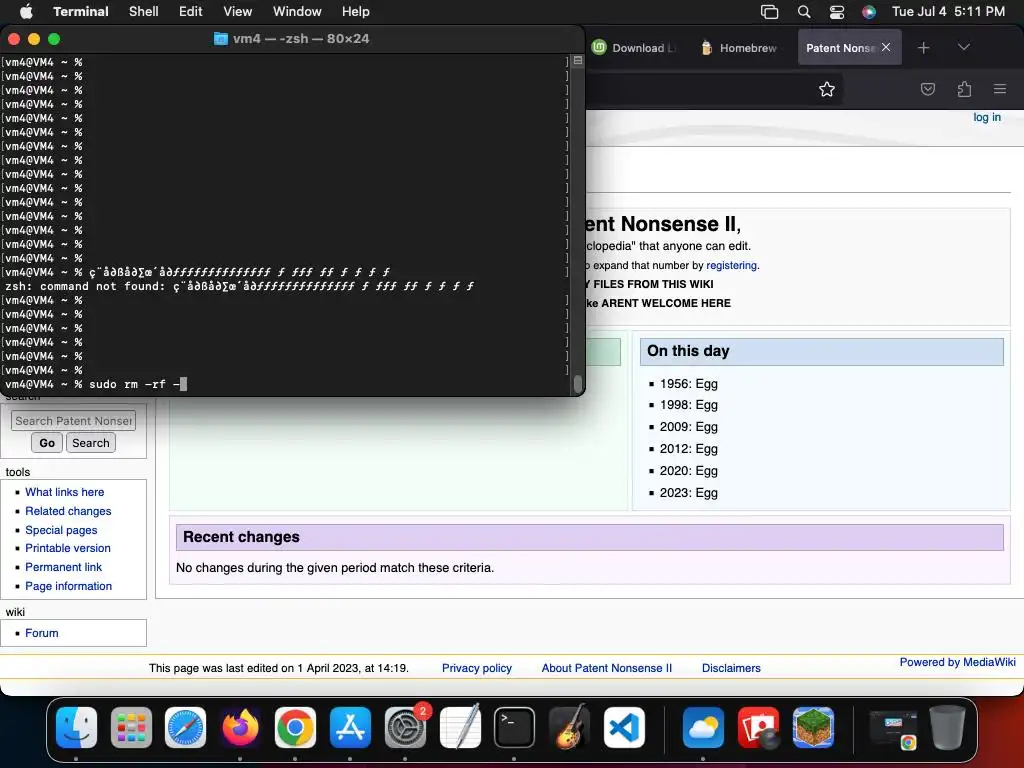The width and height of the screenshot is (1024, 768).
Task: Open Page information link
Action: point(69,586)
